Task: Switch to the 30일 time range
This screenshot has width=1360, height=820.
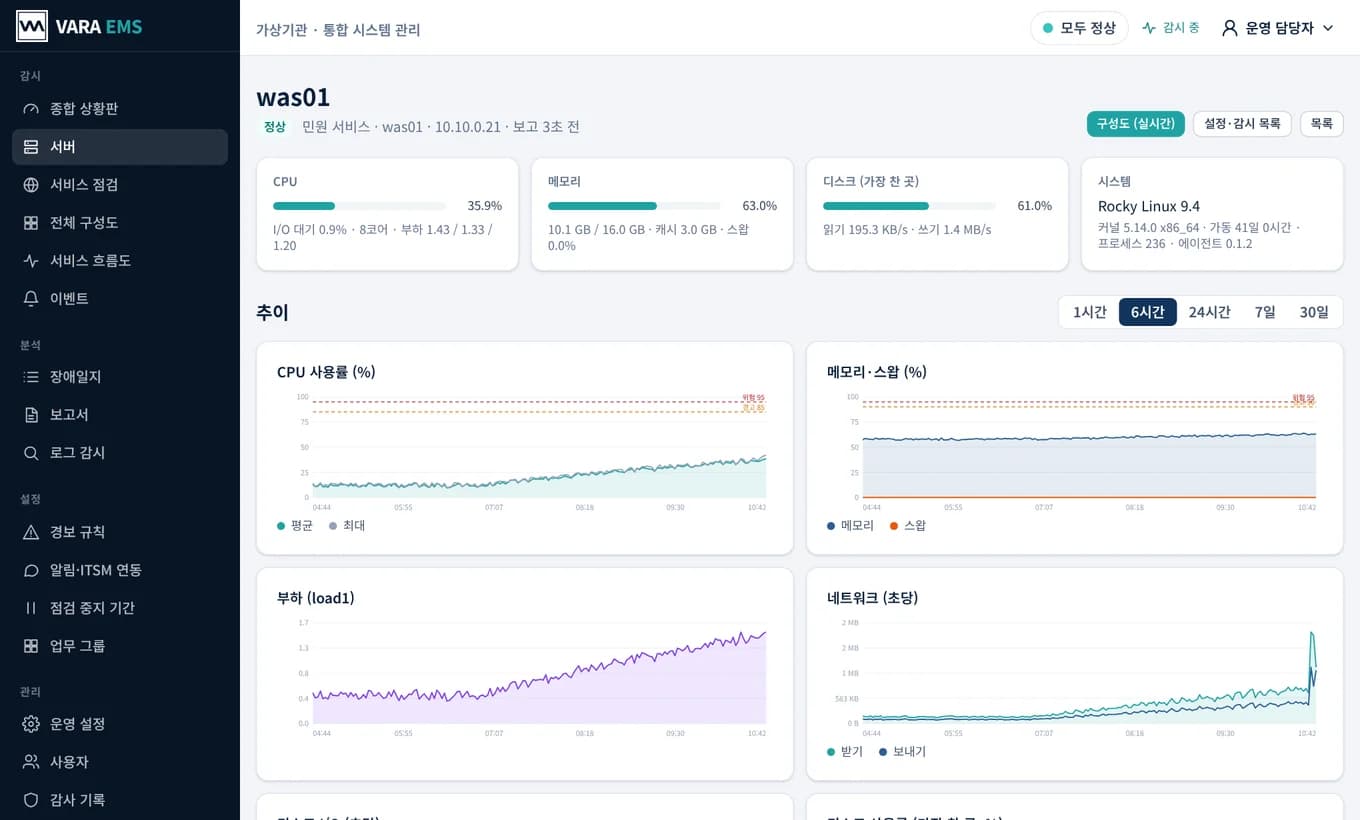Action: (x=1314, y=312)
